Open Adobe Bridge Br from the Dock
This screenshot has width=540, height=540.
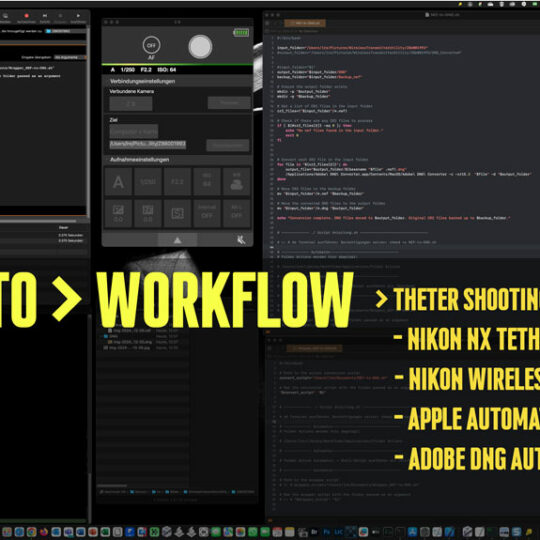[x=314, y=532]
